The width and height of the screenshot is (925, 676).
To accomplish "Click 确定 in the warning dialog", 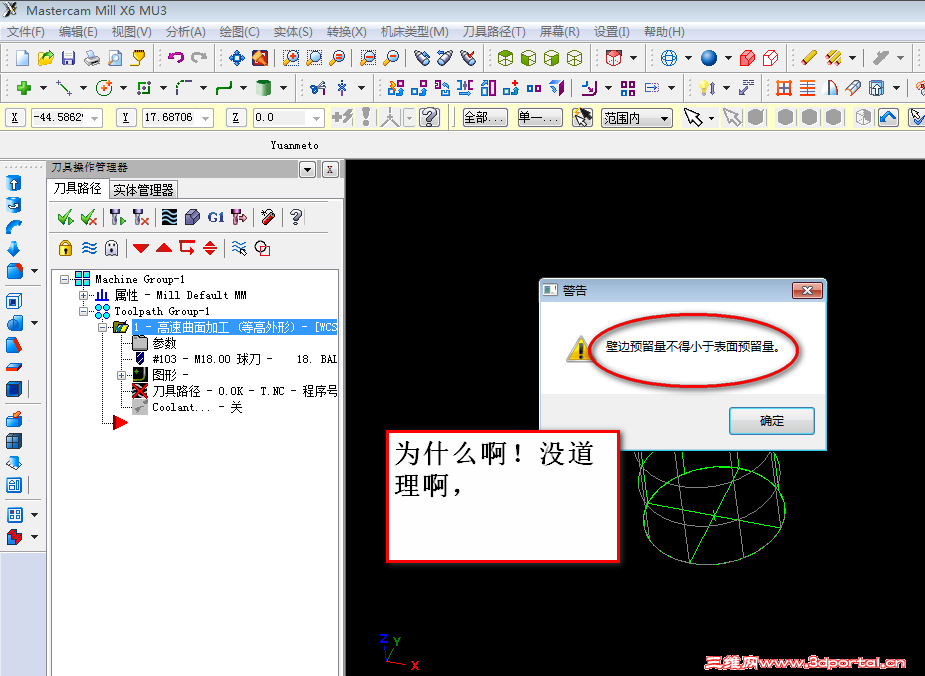I will click(772, 421).
